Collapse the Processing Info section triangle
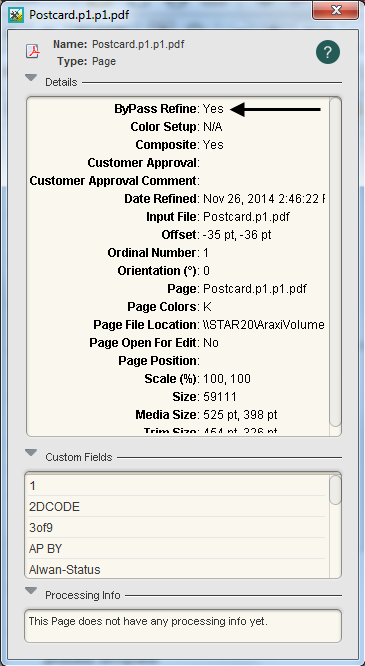365x666 pixels. point(31,591)
